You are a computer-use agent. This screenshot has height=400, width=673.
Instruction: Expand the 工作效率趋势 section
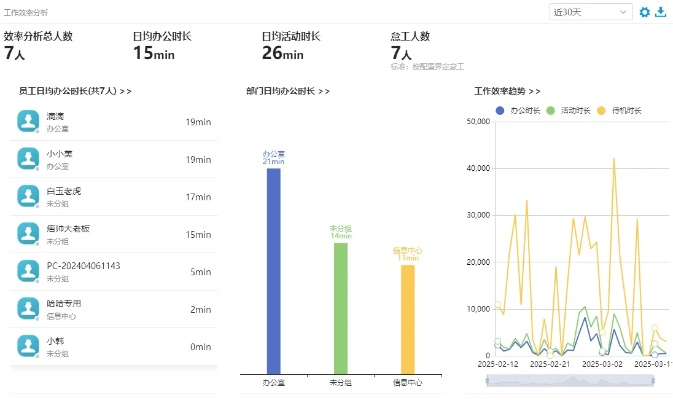click(x=508, y=90)
